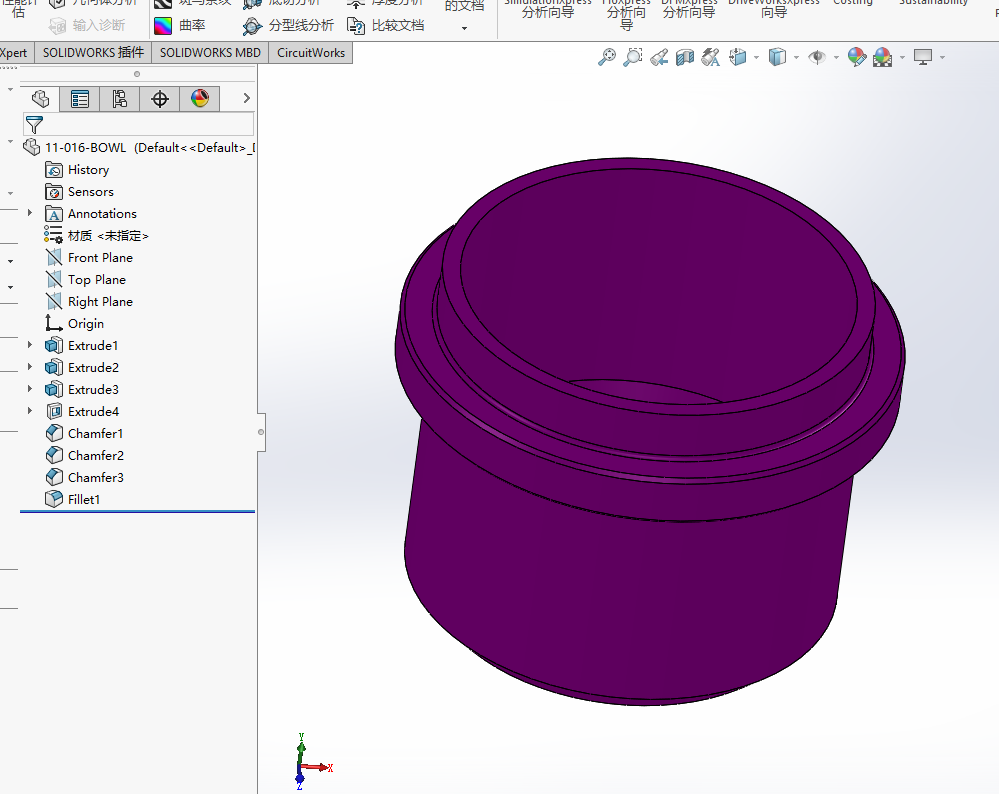
Task: Expand the Extrude1 feature node
Action: click(x=30, y=346)
